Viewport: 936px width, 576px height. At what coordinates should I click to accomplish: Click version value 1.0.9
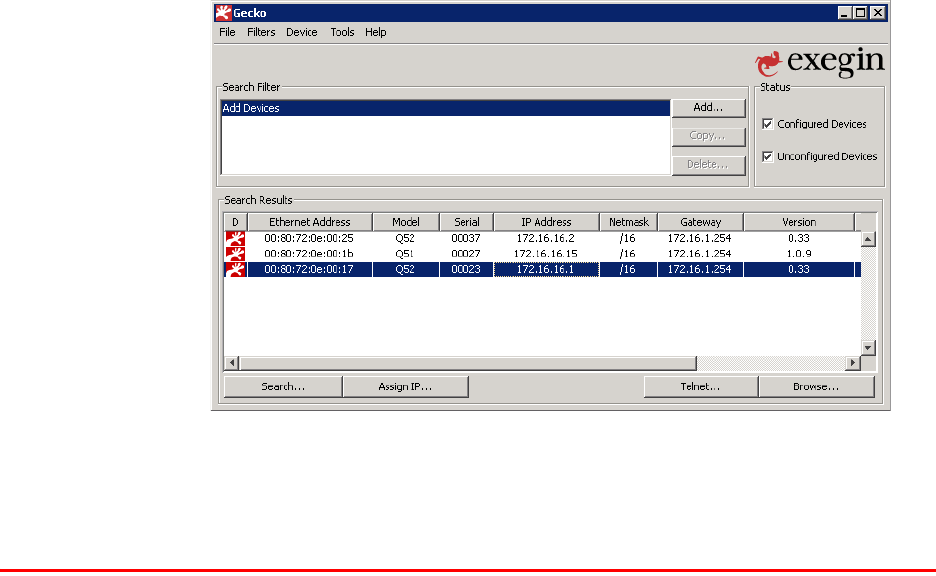[799, 254]
